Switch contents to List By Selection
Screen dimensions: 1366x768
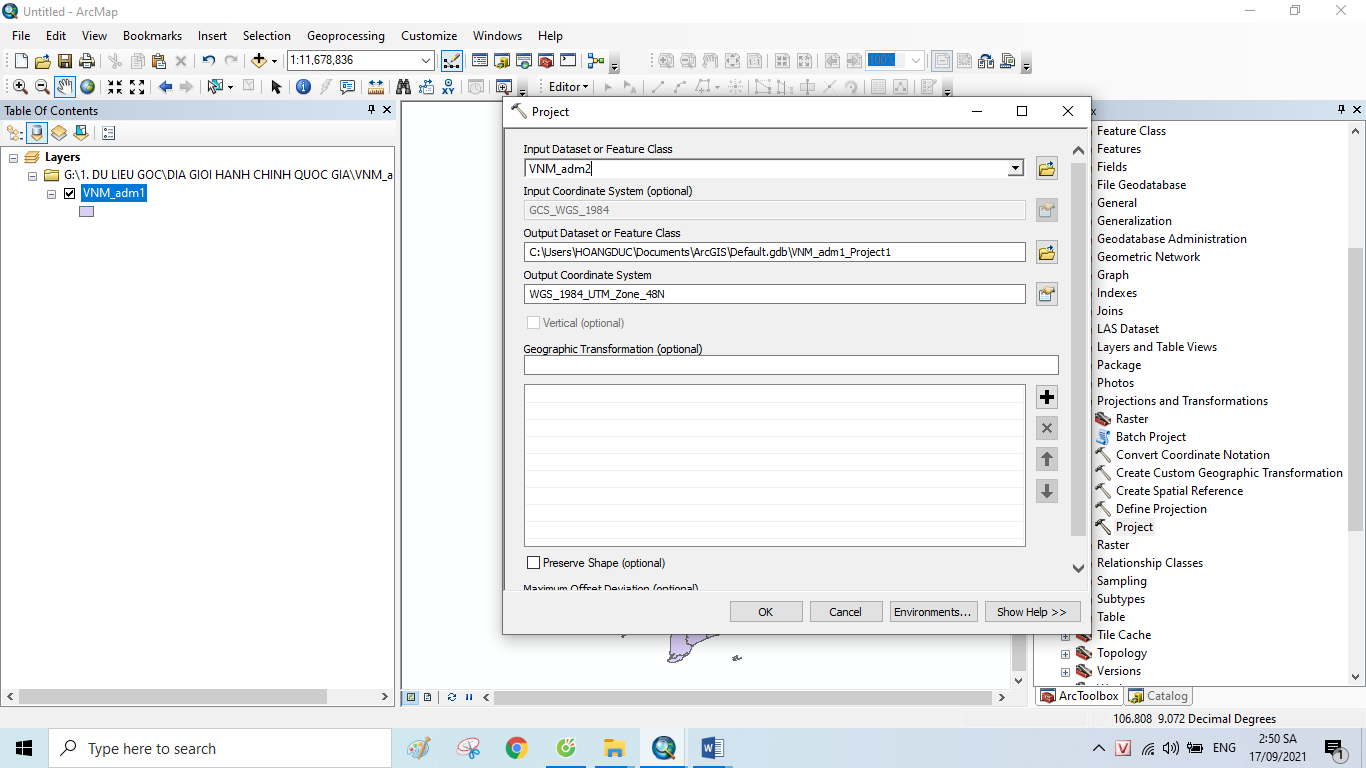81,132
